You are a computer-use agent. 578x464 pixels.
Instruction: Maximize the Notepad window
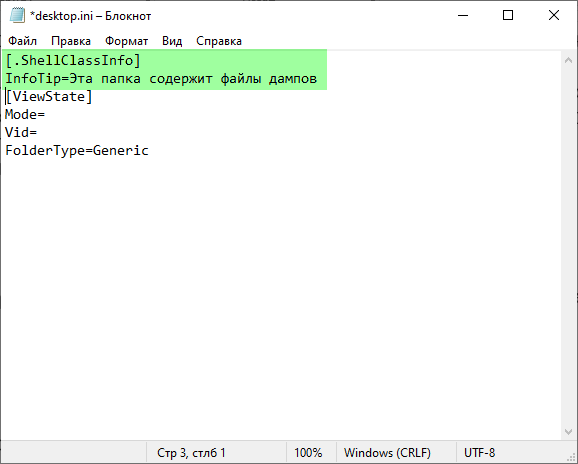[508, 15]
